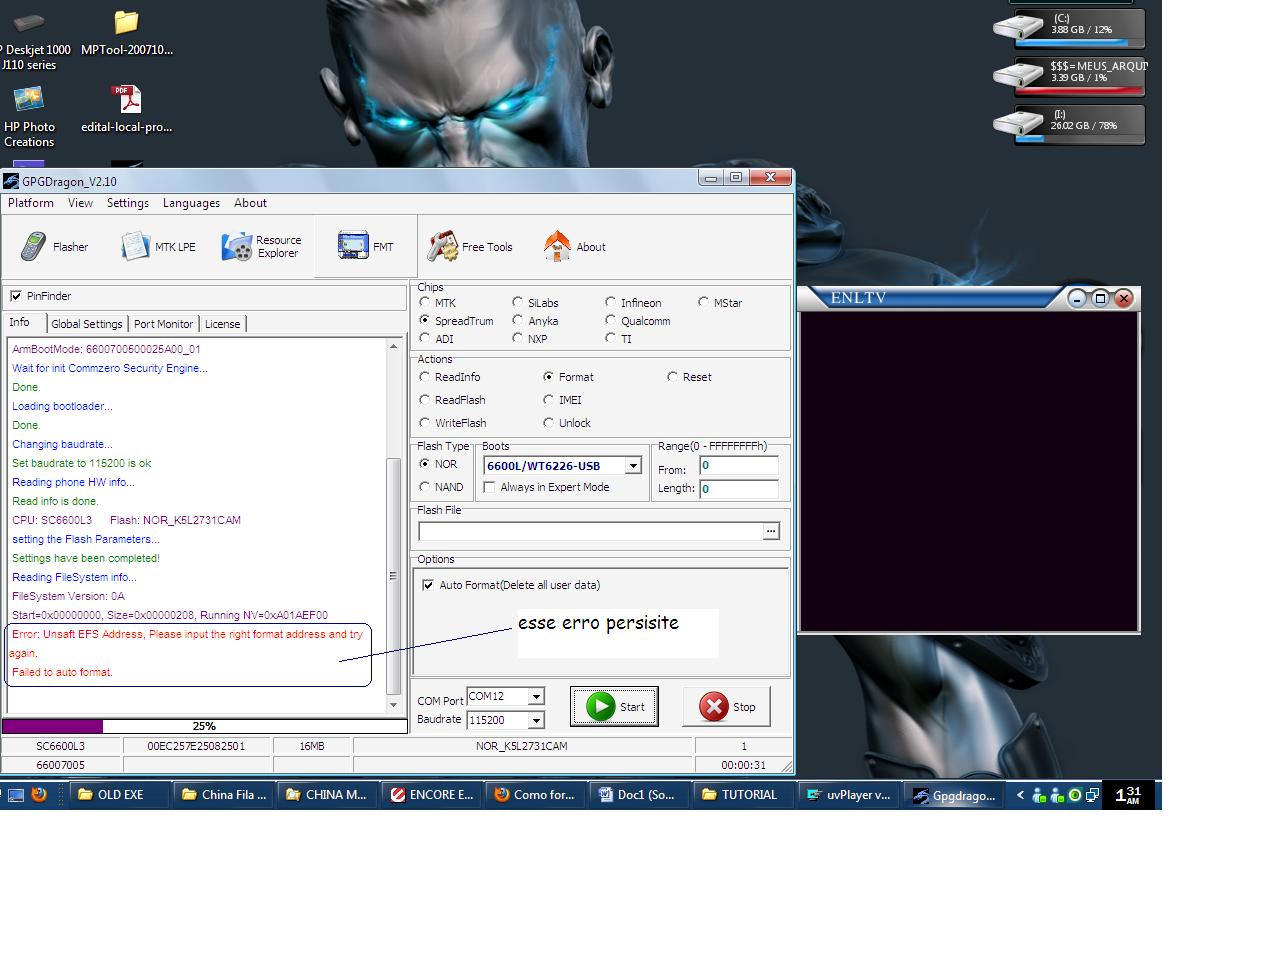The image size is (1280, 960).
Task: Click the Flash File path field
Action: coord(590,532)
